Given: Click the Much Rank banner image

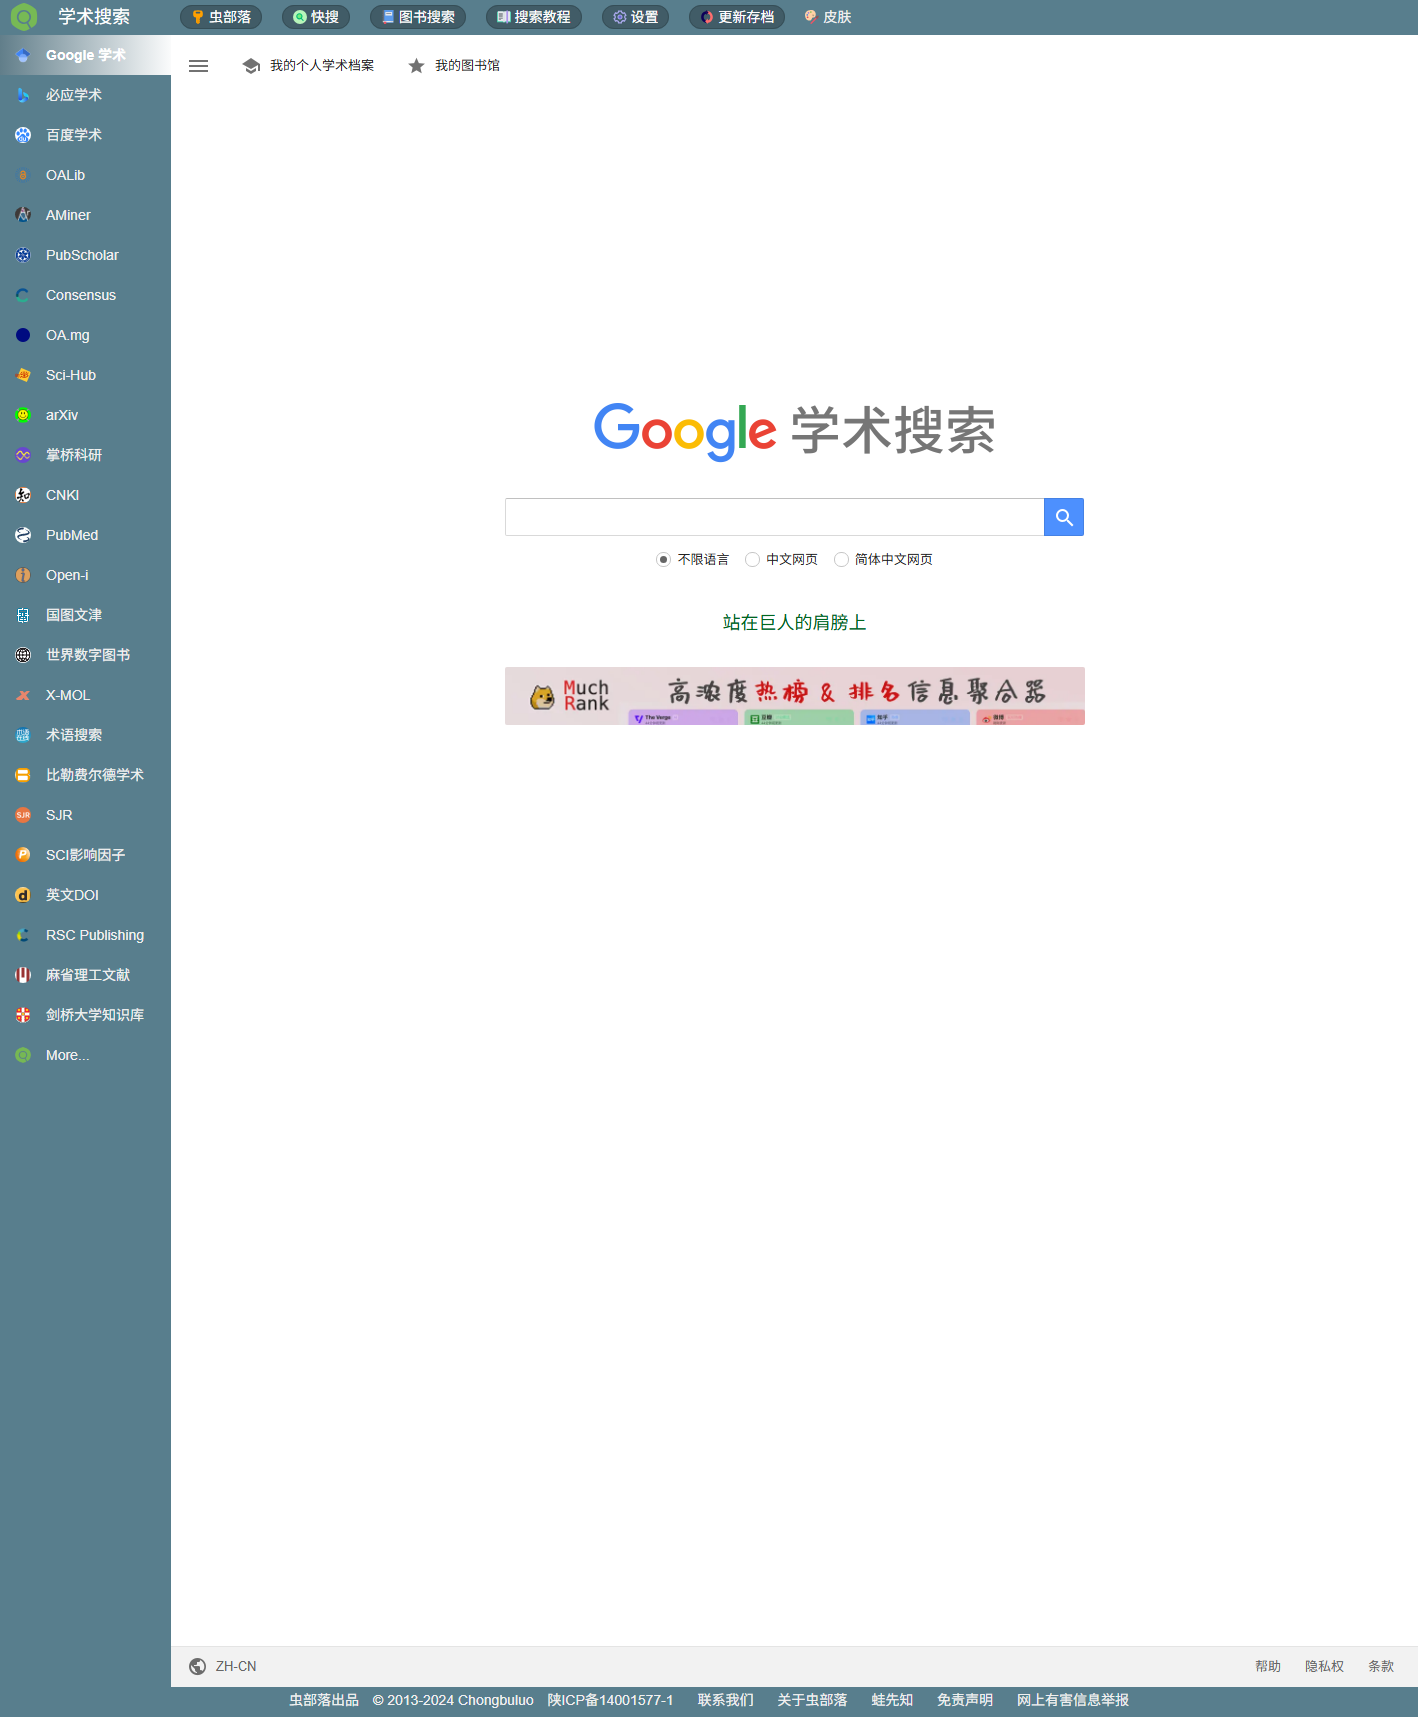Looking at the screenshot, I should (x=795, y=696).
